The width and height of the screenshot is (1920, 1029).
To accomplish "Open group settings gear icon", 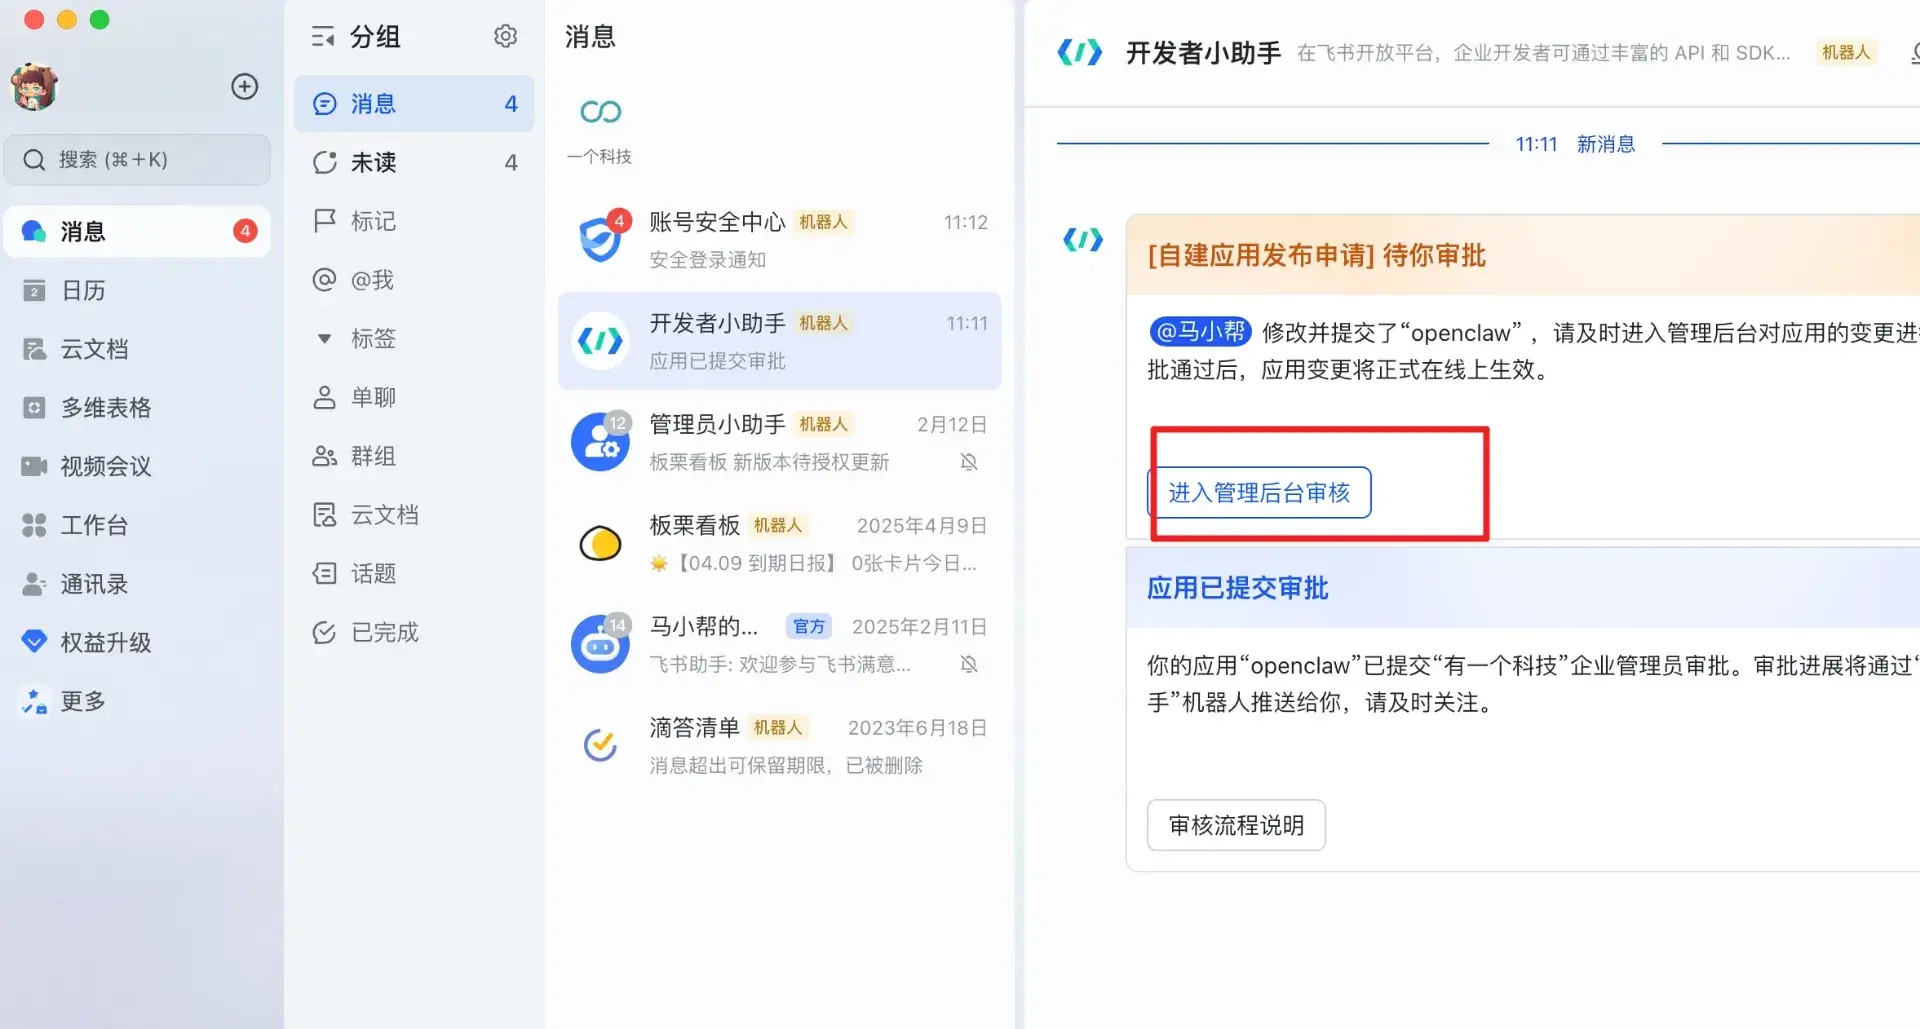I will pyautogui.click(x=505, y=37).
